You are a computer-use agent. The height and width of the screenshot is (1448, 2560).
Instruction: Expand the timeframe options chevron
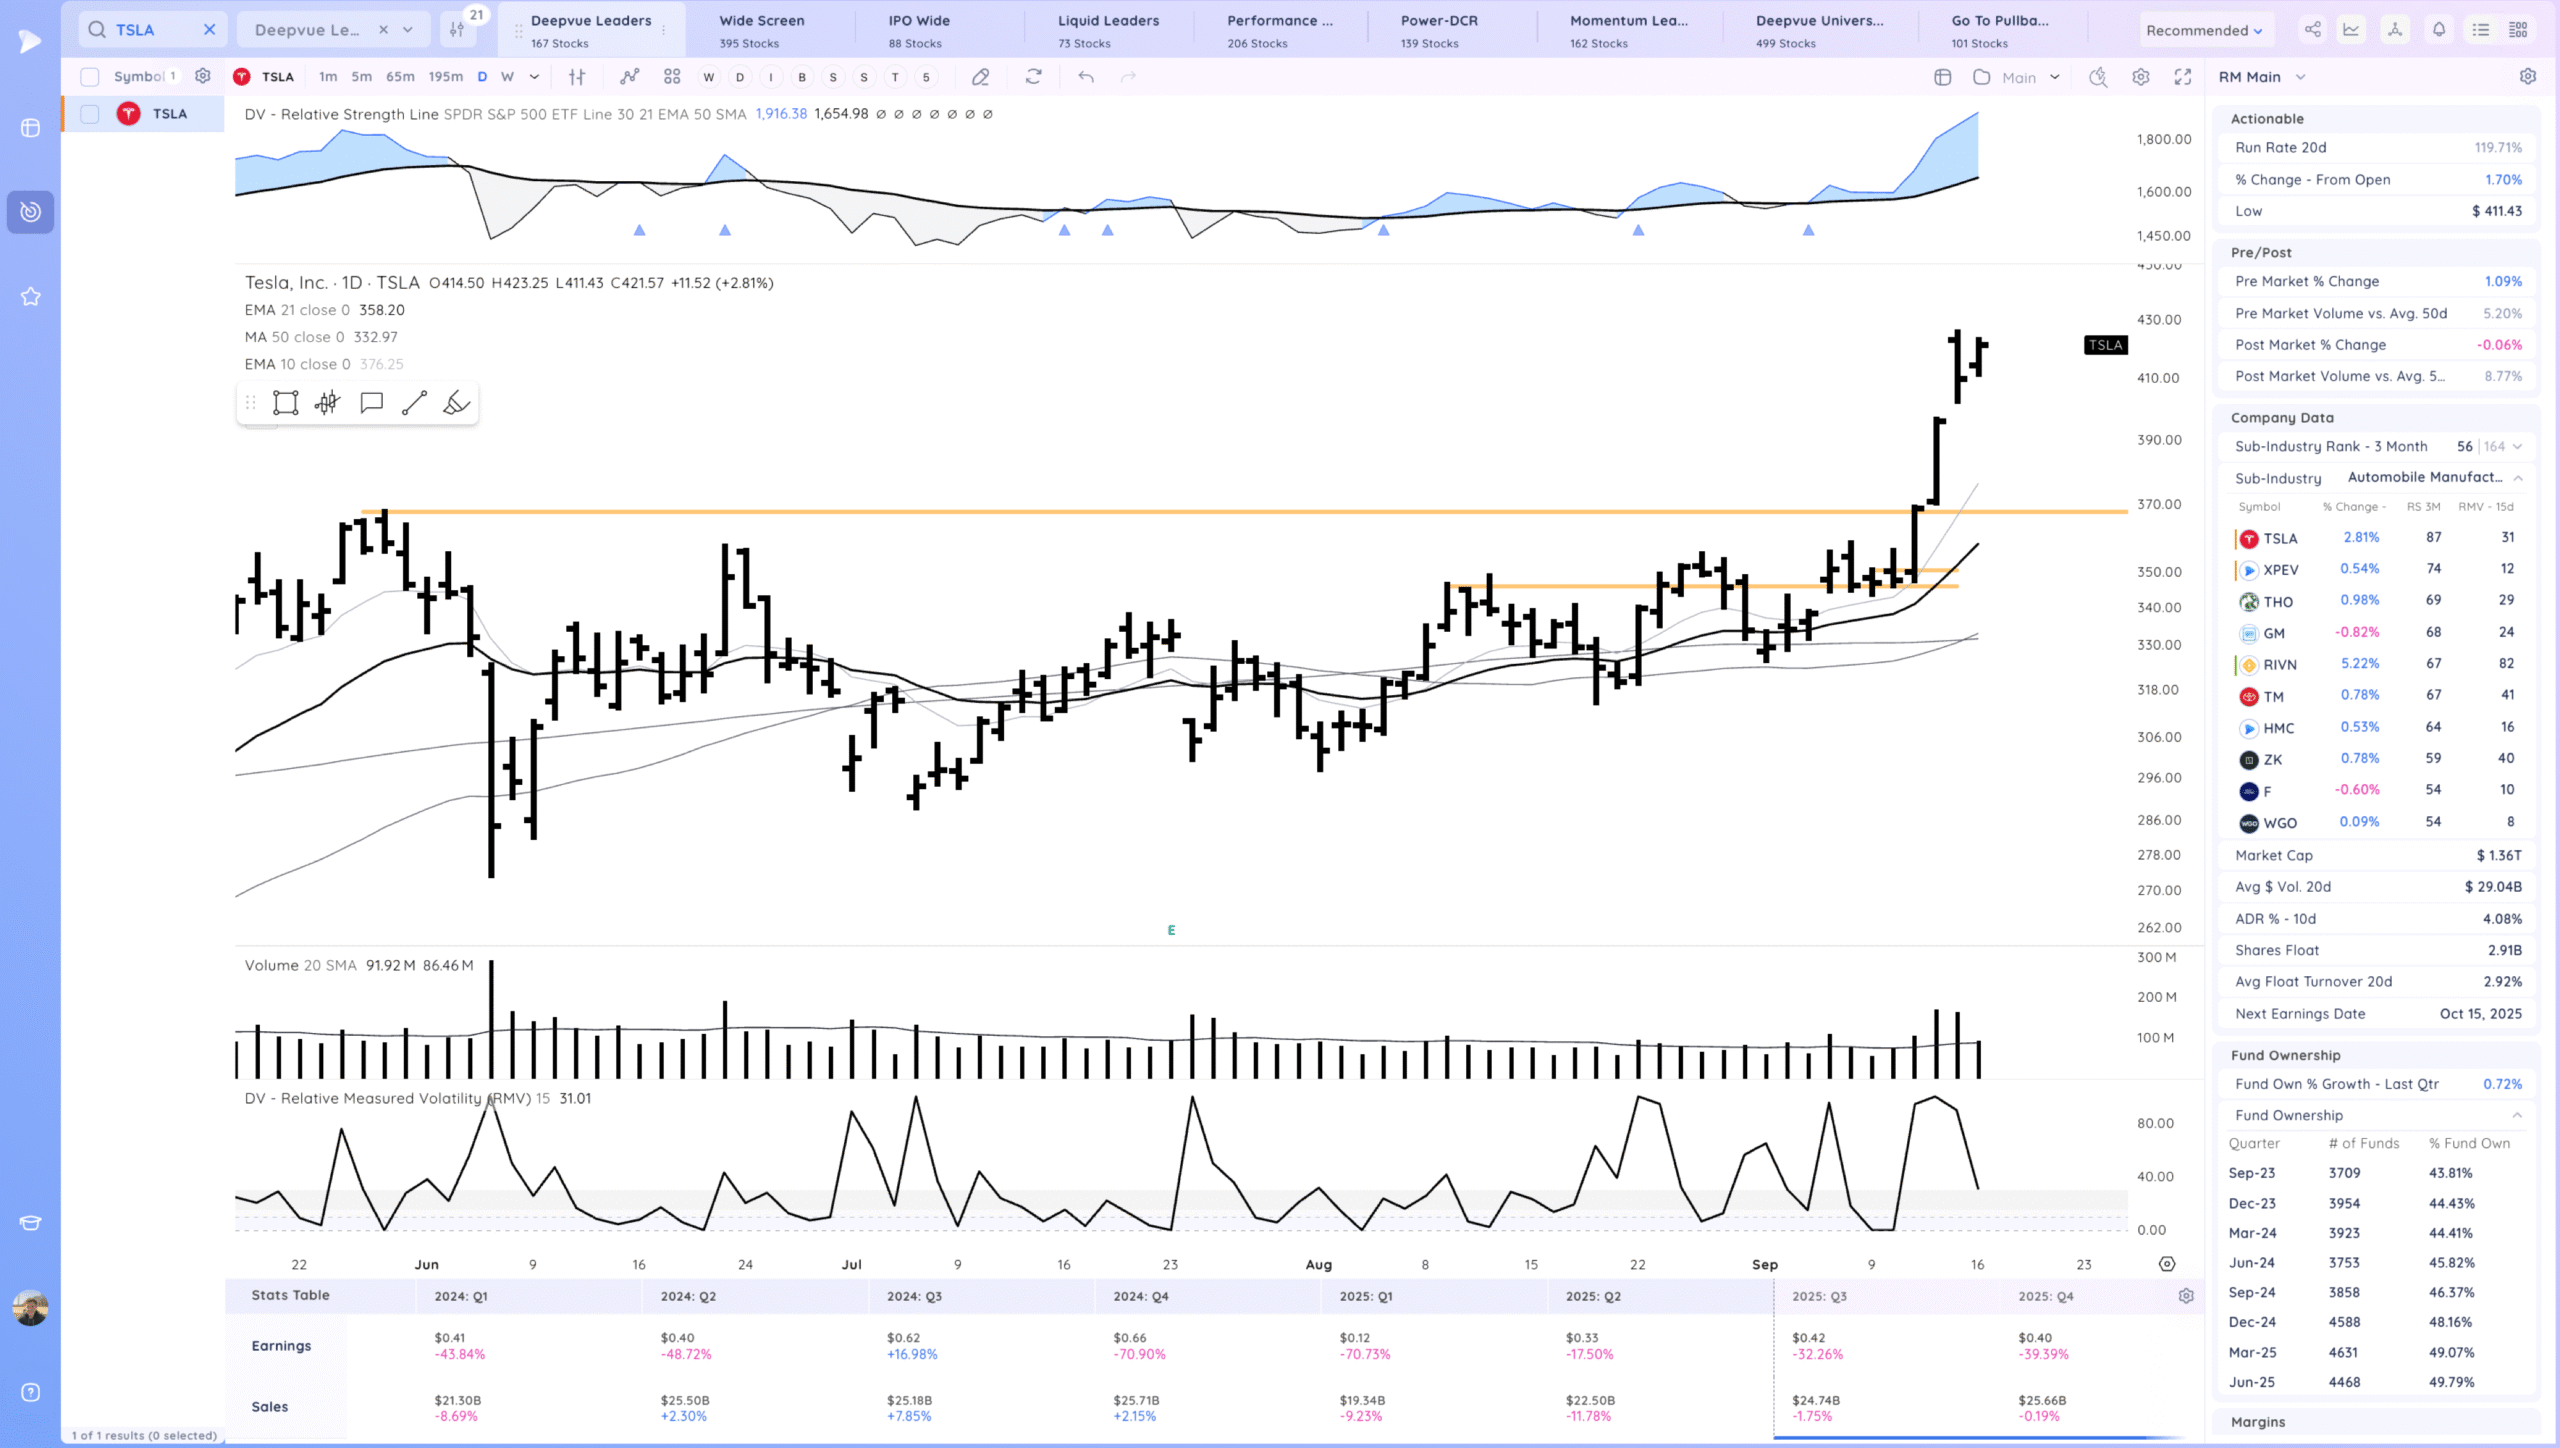(534, 77)
